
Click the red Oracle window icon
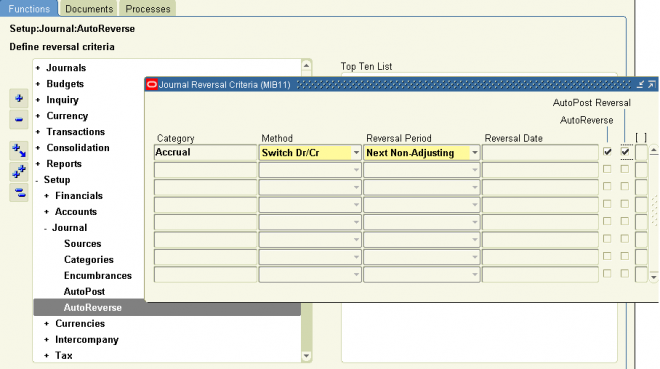pyautogui.click(x=152, y=85)
